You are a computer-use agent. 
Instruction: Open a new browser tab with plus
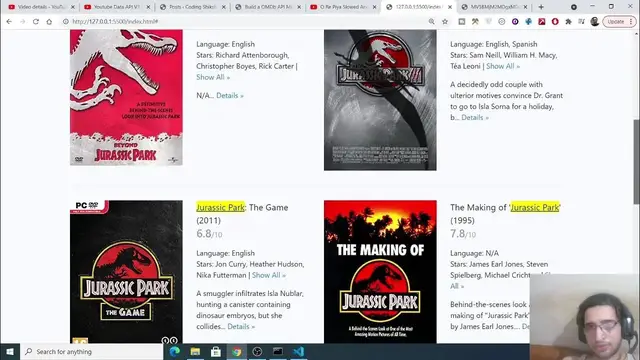(x=541, y=7)
